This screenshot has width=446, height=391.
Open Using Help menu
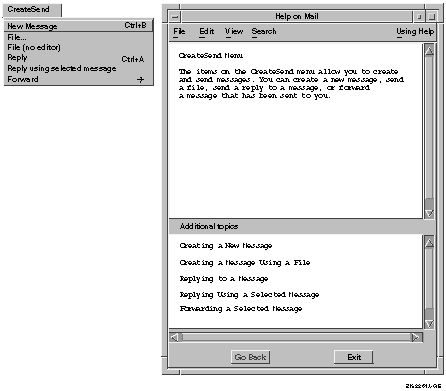pos(415,31)
